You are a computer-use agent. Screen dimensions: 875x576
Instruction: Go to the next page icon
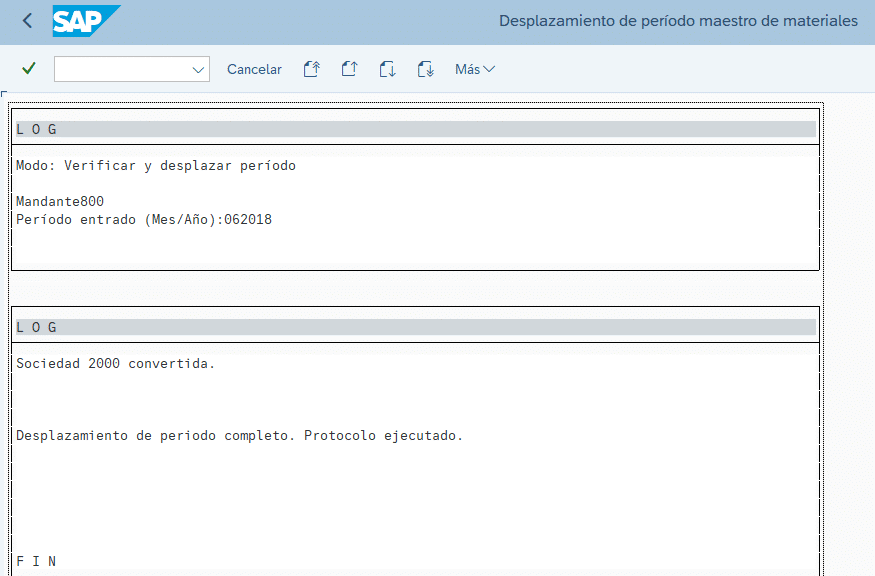tap(387, 69)
